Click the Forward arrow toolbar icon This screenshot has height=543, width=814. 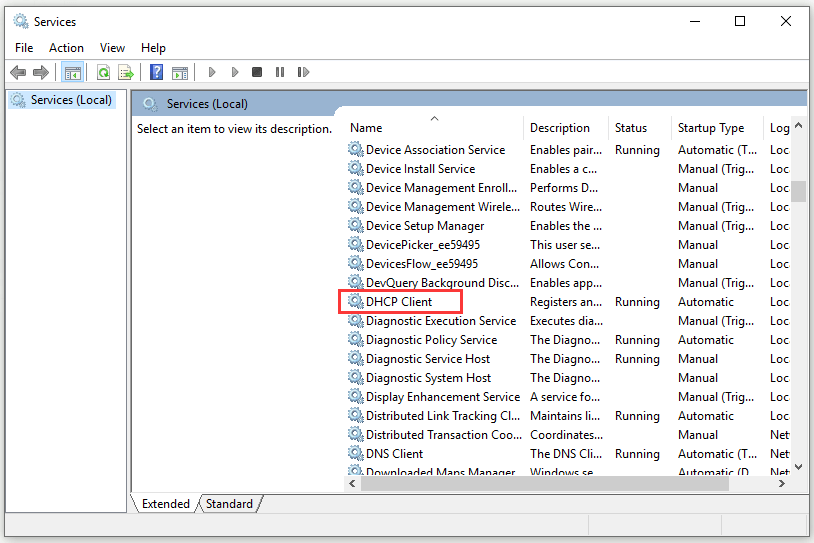point(40,72)
